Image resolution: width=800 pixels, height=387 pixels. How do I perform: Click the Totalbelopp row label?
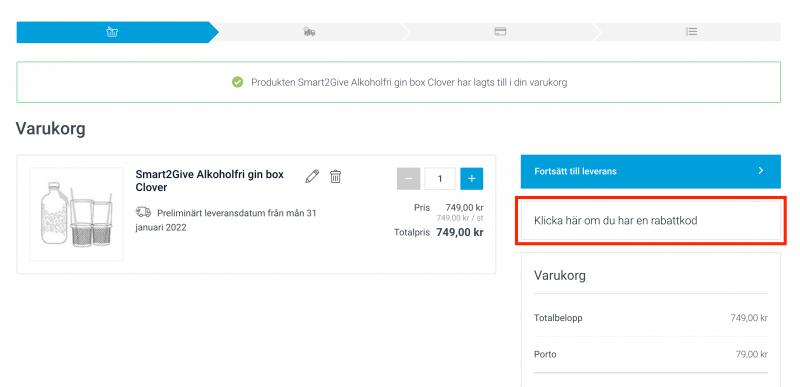[558, 318]
